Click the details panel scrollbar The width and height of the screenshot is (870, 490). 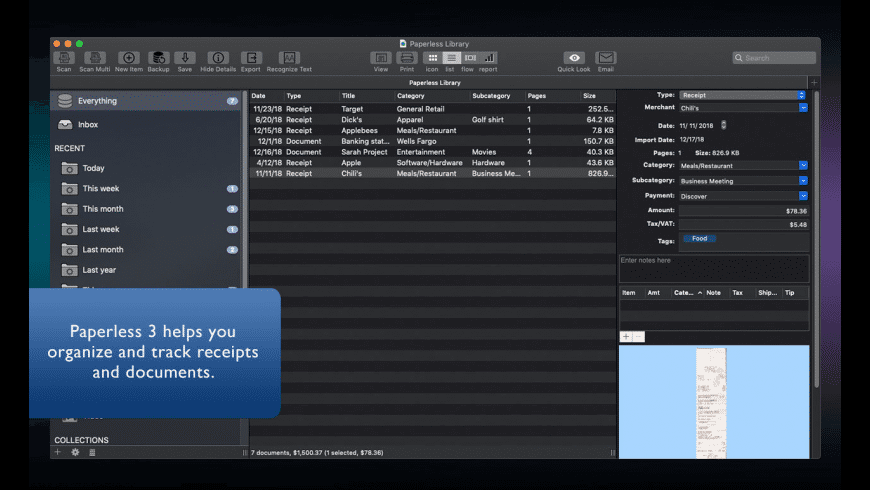816,239
